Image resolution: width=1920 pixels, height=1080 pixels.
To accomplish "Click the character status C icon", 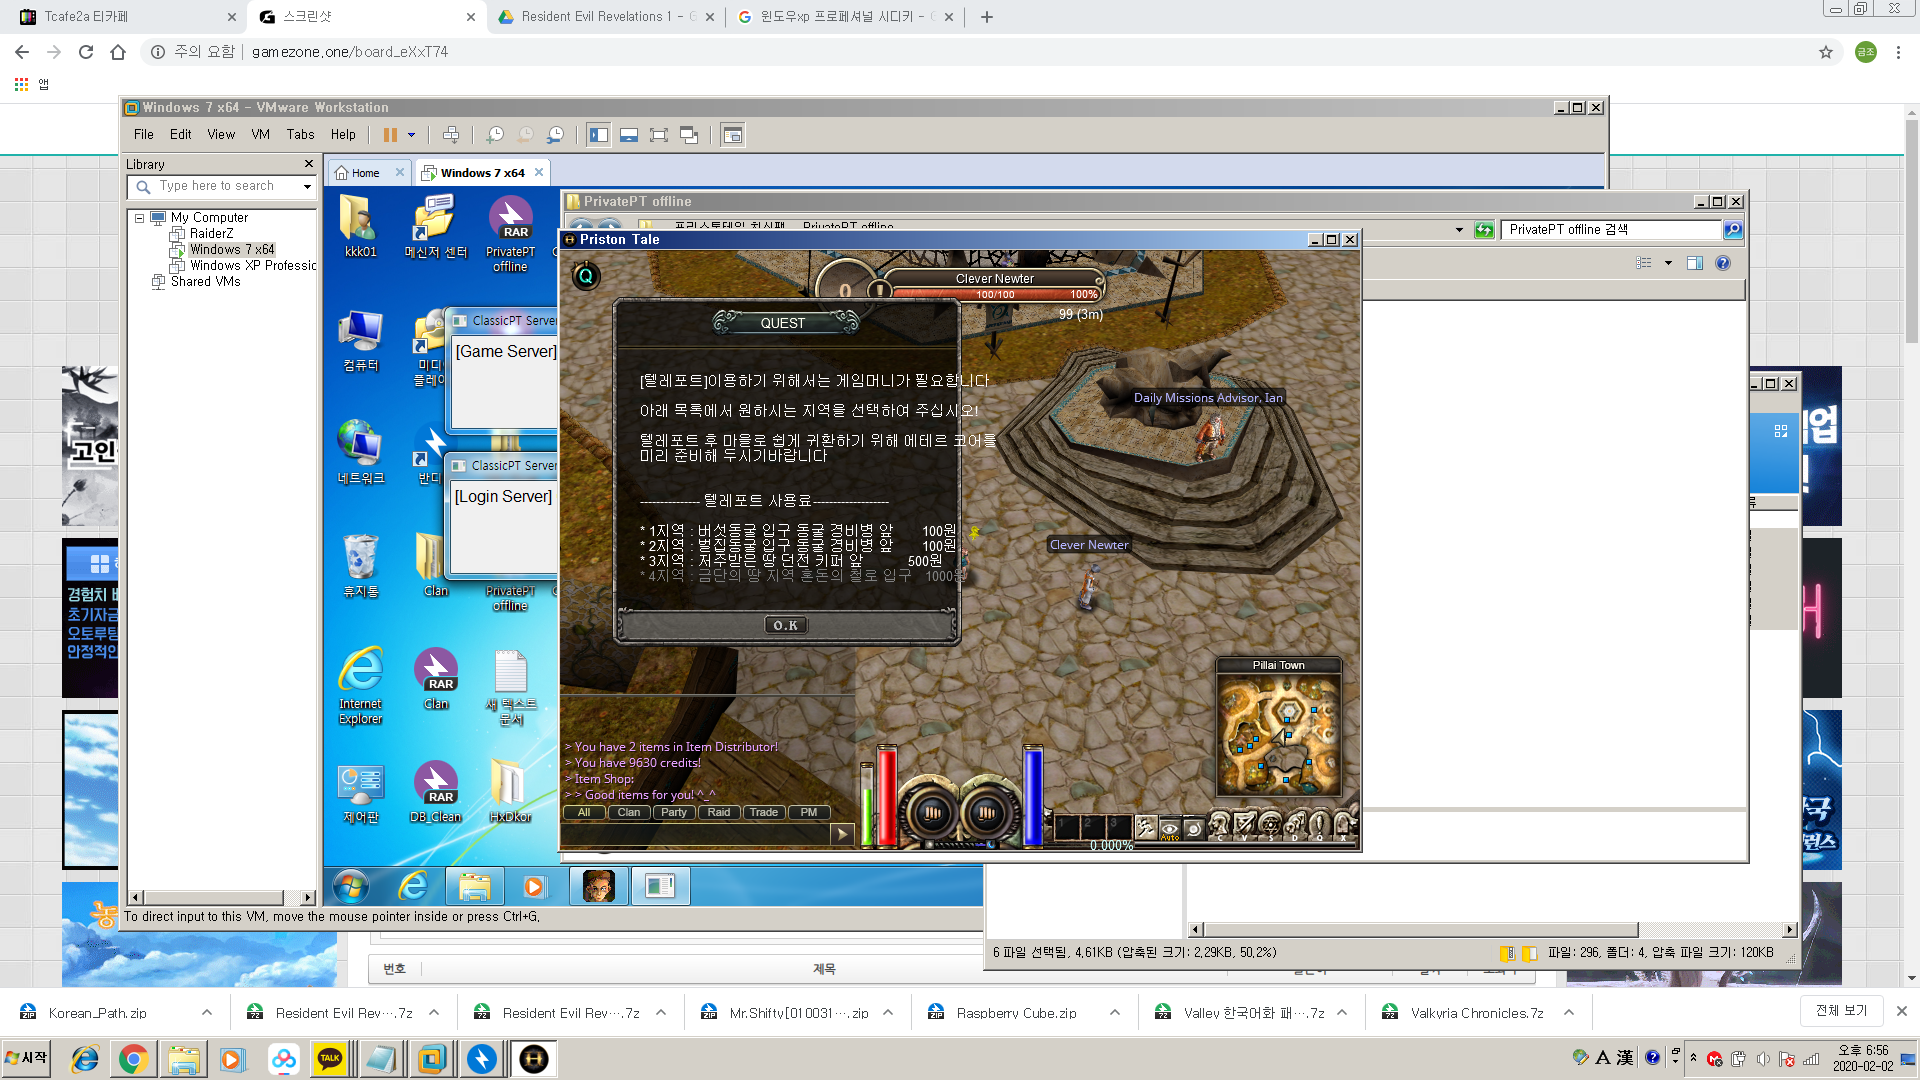I will pos(1219,826).
